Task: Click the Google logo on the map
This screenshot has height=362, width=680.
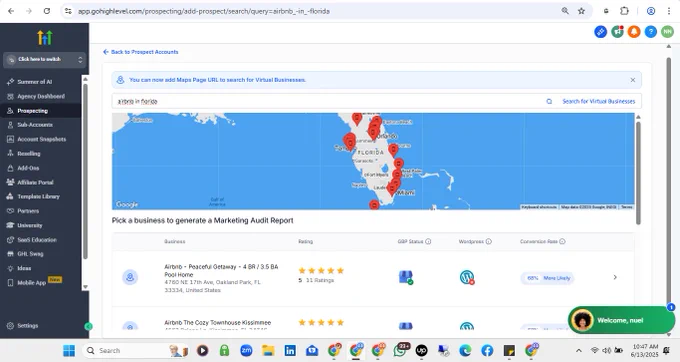Action: tap(127, 204)
